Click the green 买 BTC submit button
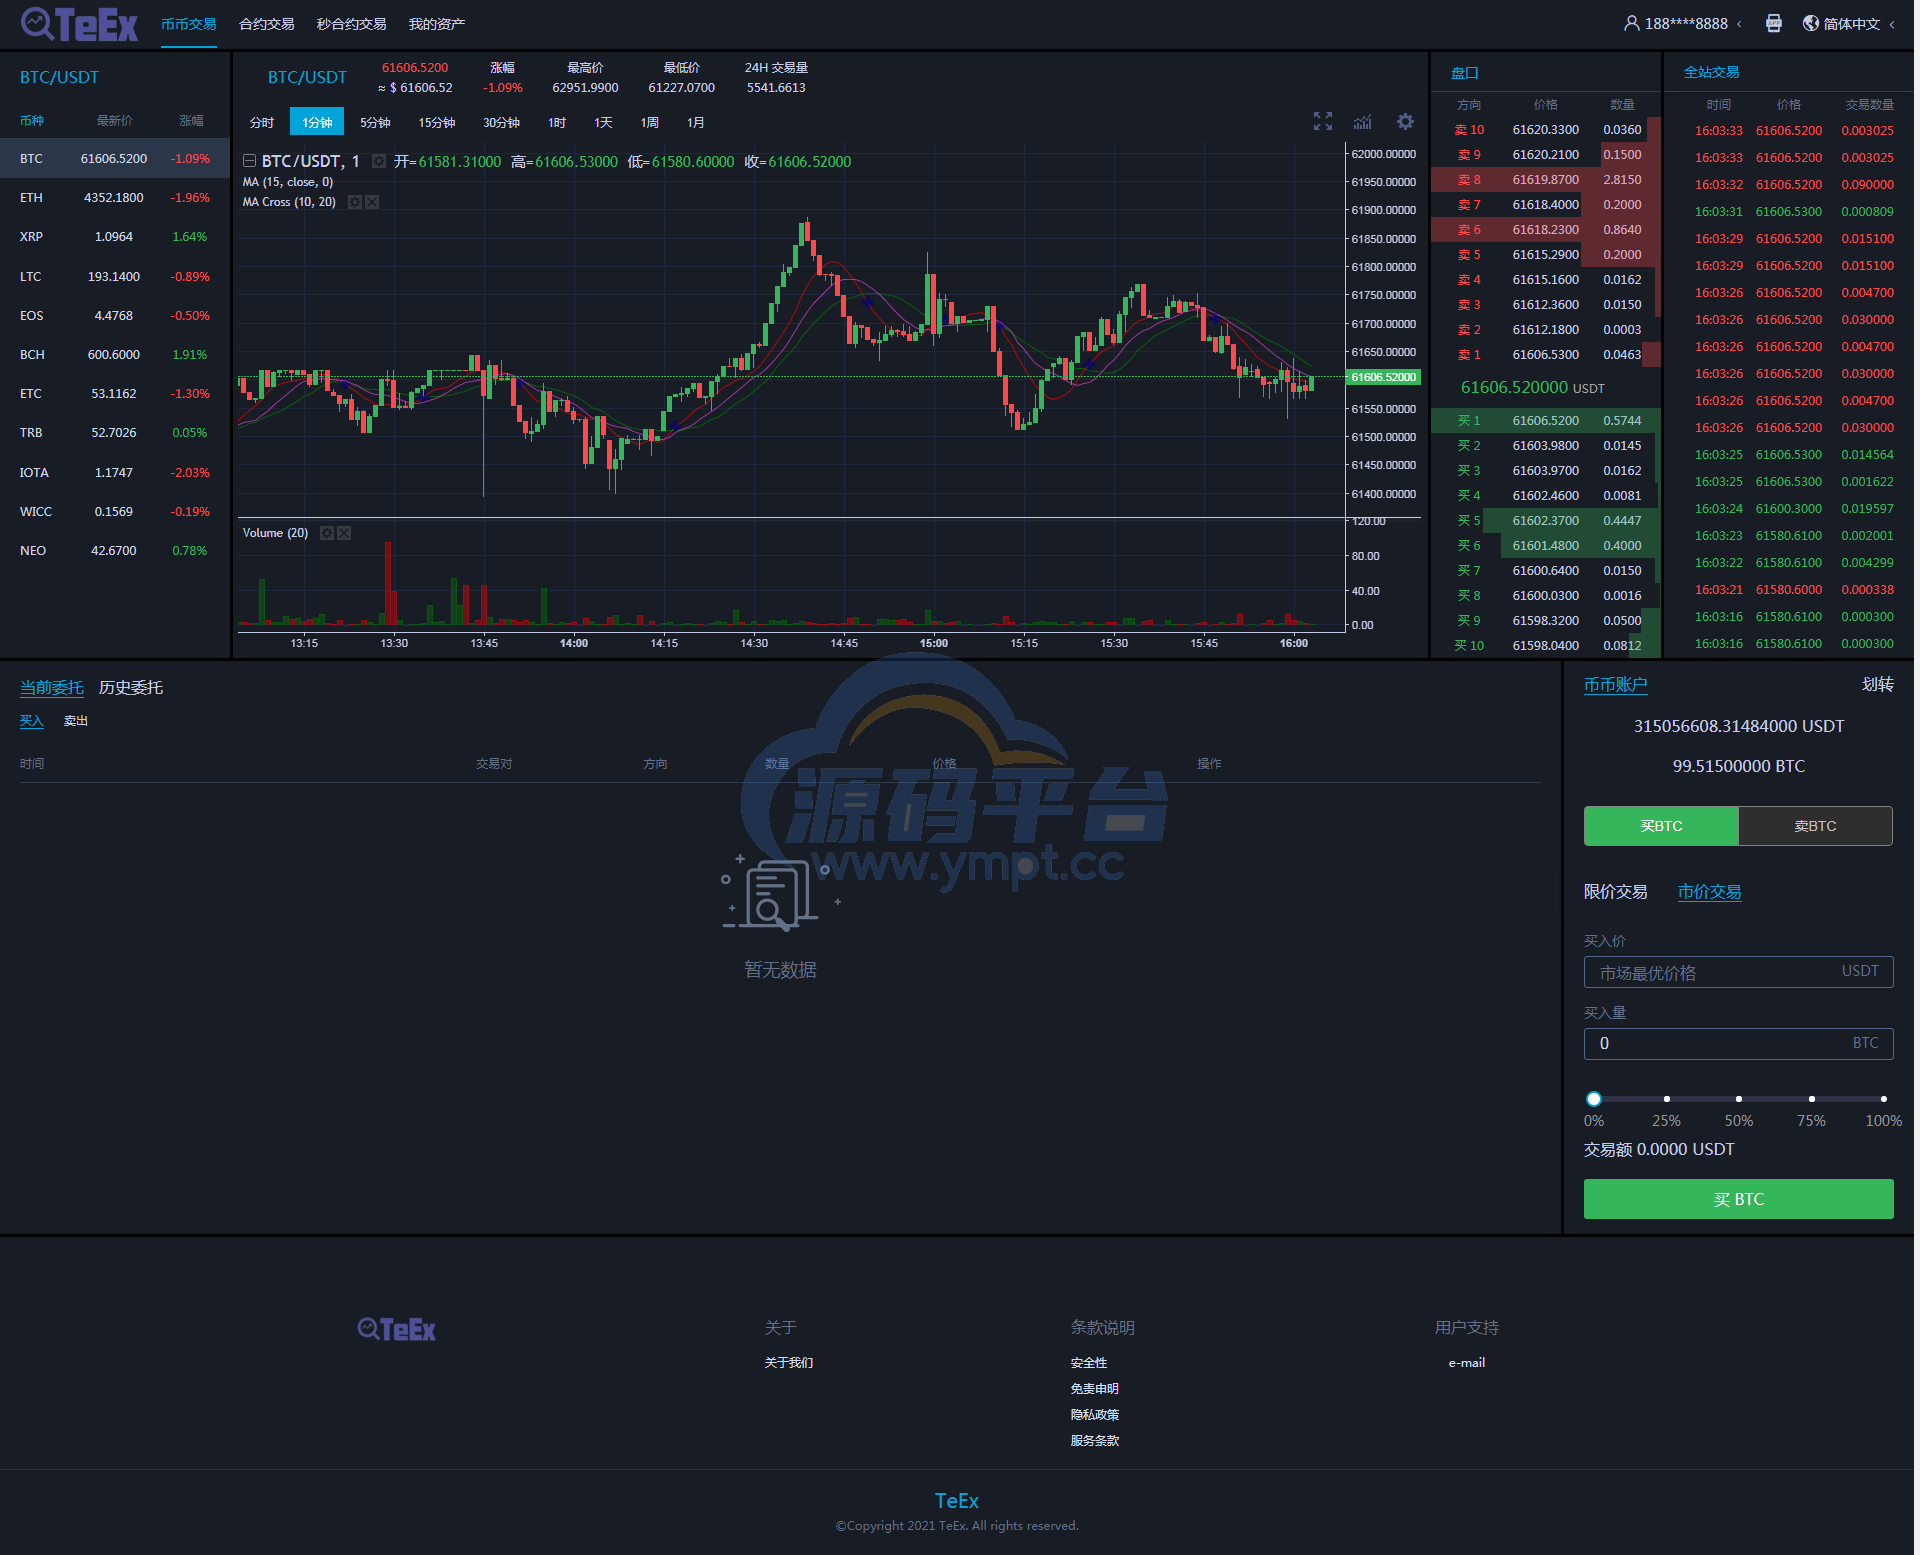Viewport: 1920px width, 1555px height. (1738, 1199)
